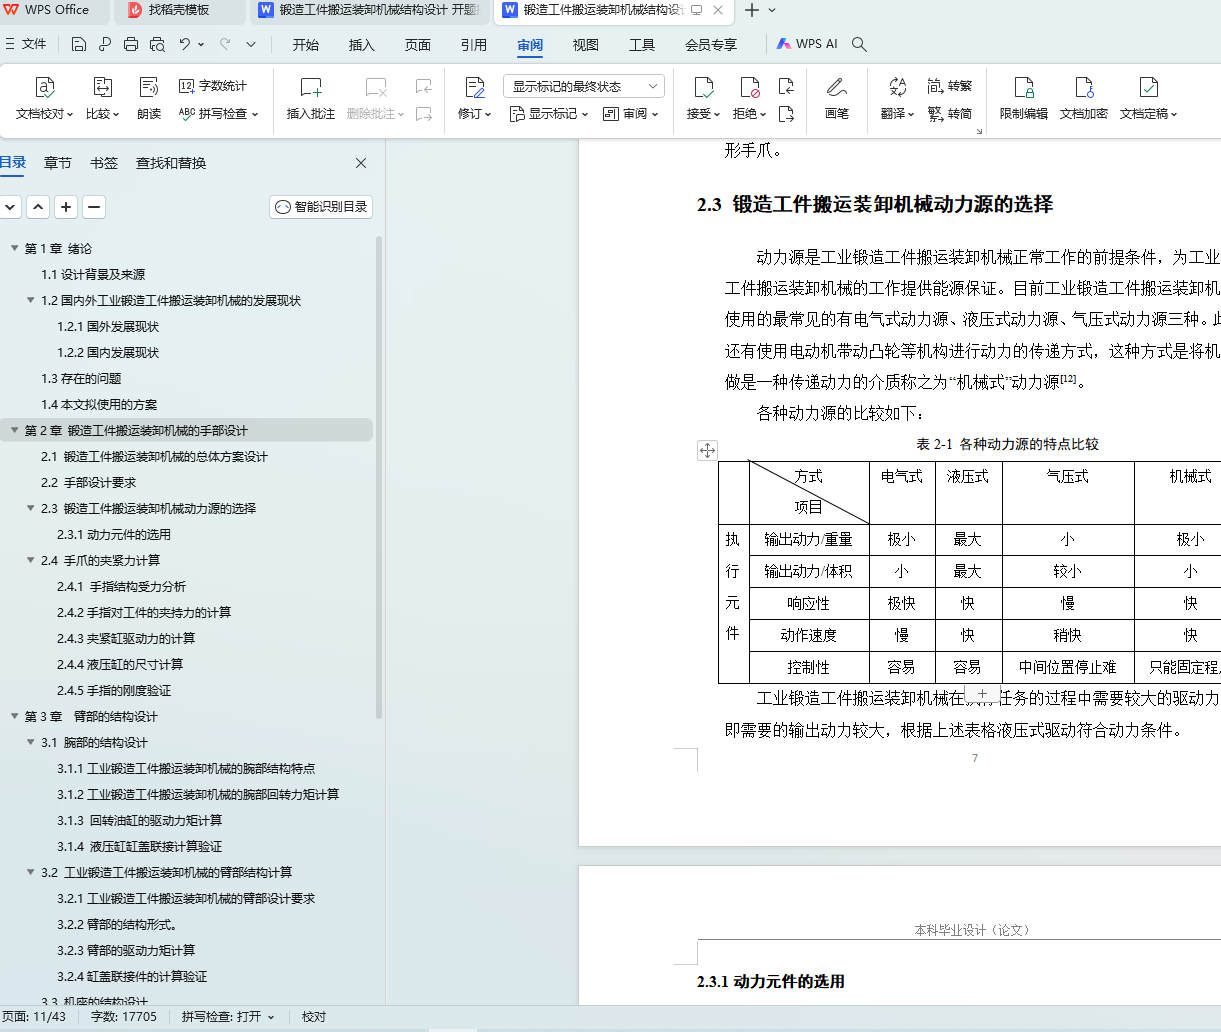Switch to 章节 tab in navigation pane
The height and width of the screenshot is (1032, 1221).
coord(58,163)
